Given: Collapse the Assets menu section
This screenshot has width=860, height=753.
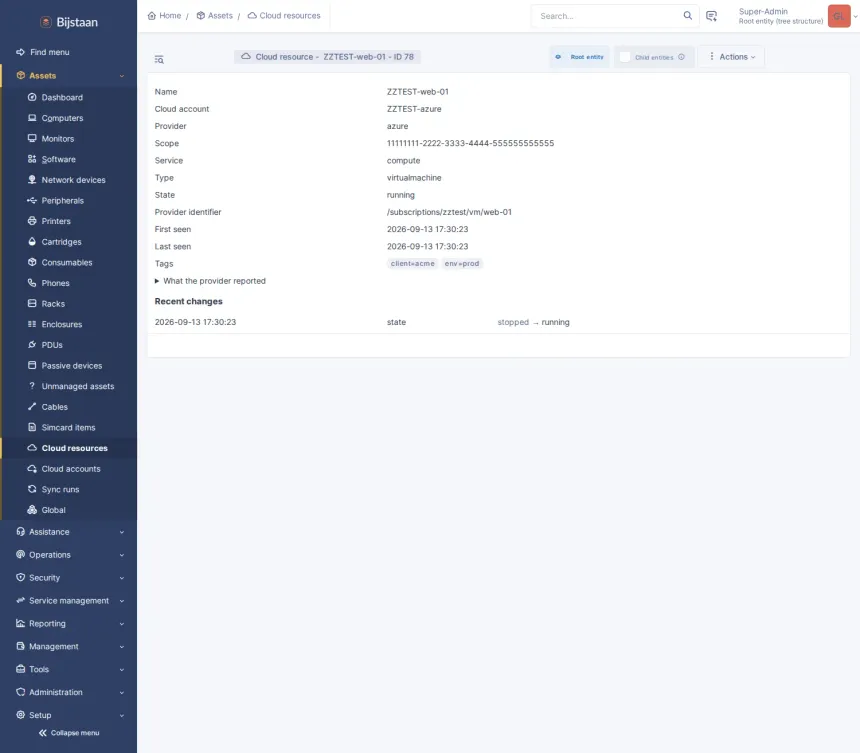Looking at the screenshot, I should (x=122, y=76).
